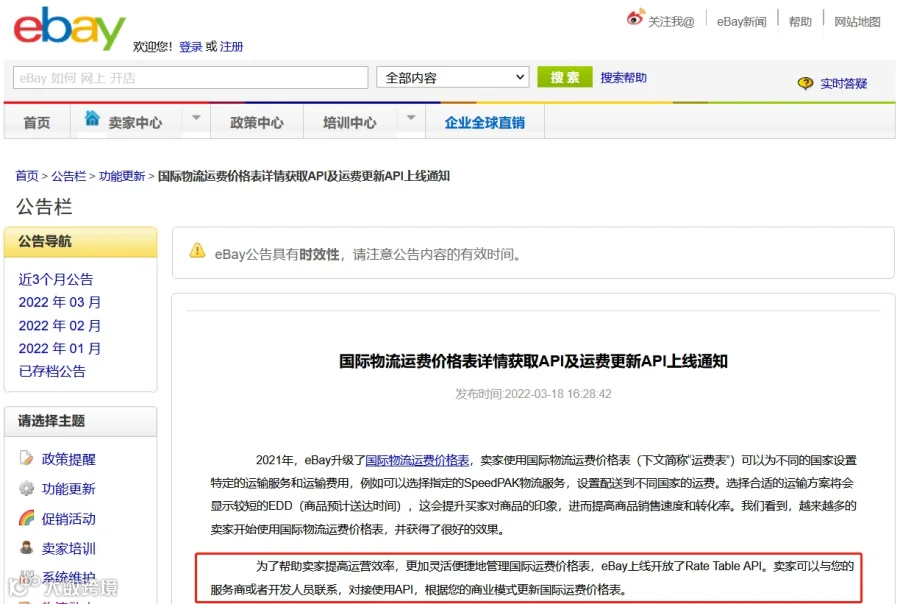Click the 促销活动 rainbow icon
The height and width of the screenshot is (604, 900).
click(x=26, y=518)
